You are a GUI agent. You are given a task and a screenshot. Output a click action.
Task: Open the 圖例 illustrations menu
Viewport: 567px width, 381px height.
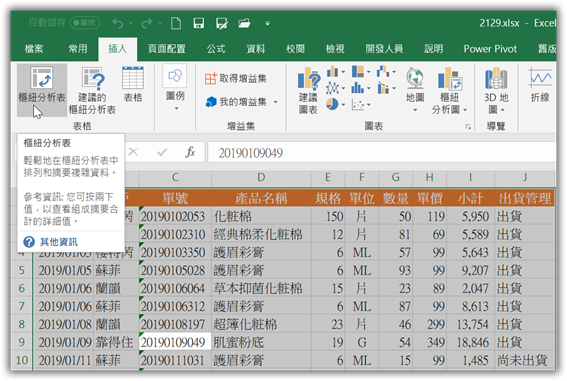[175, 88]
